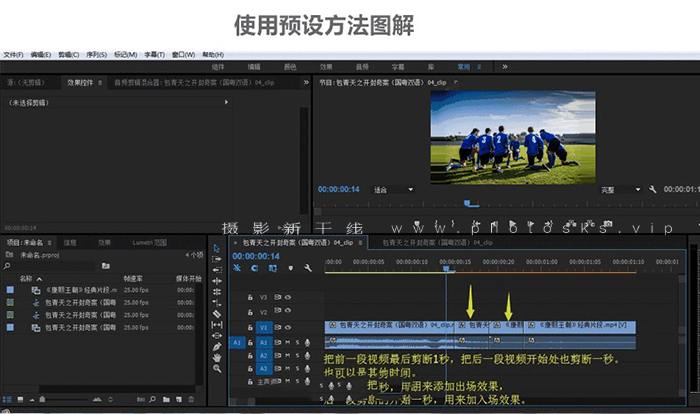This screenshot has height=414, width=700.
Task: Open the 标记(M) menu
Action: tap(125, 54)
